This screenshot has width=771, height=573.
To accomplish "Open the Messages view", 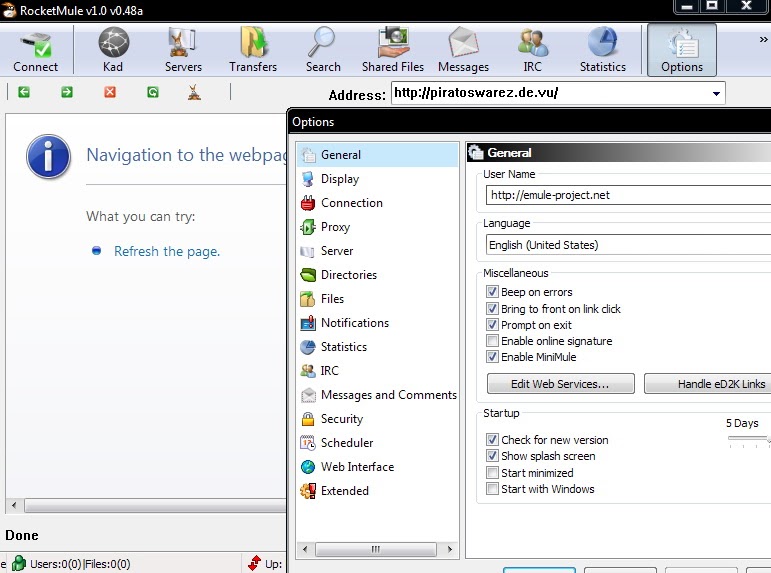I will [x=463, y=50].
